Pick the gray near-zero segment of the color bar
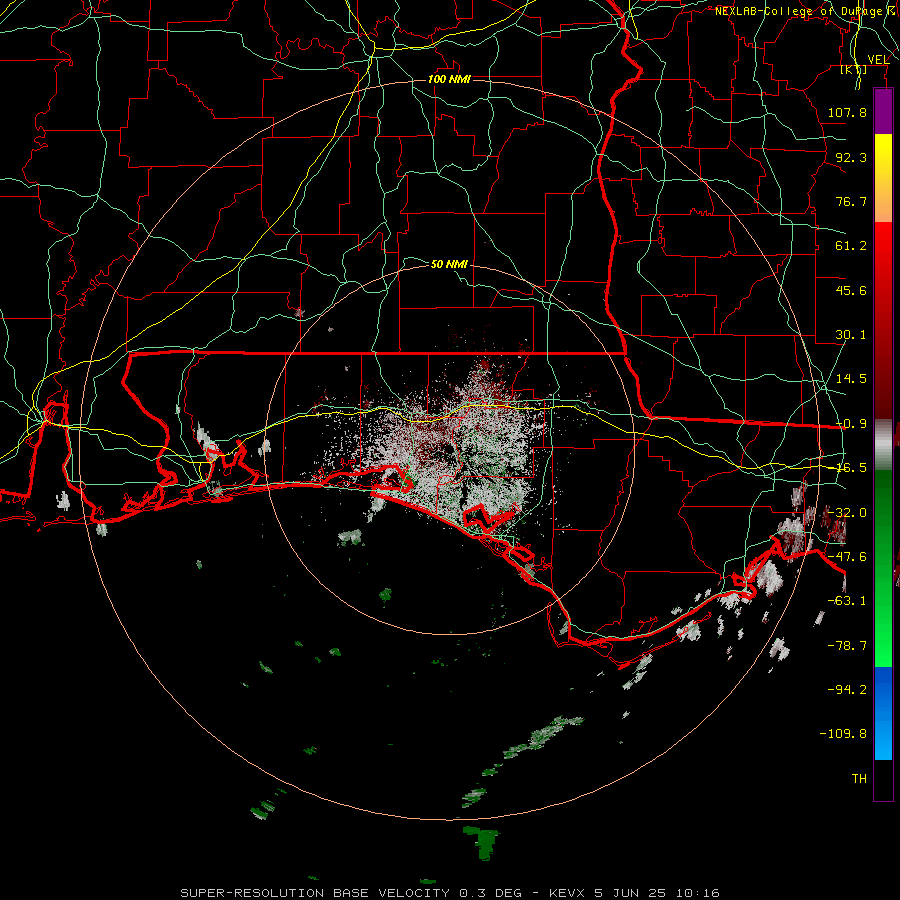Image resolution: width=900 pixels, height=900 pixels. (883, 445)
